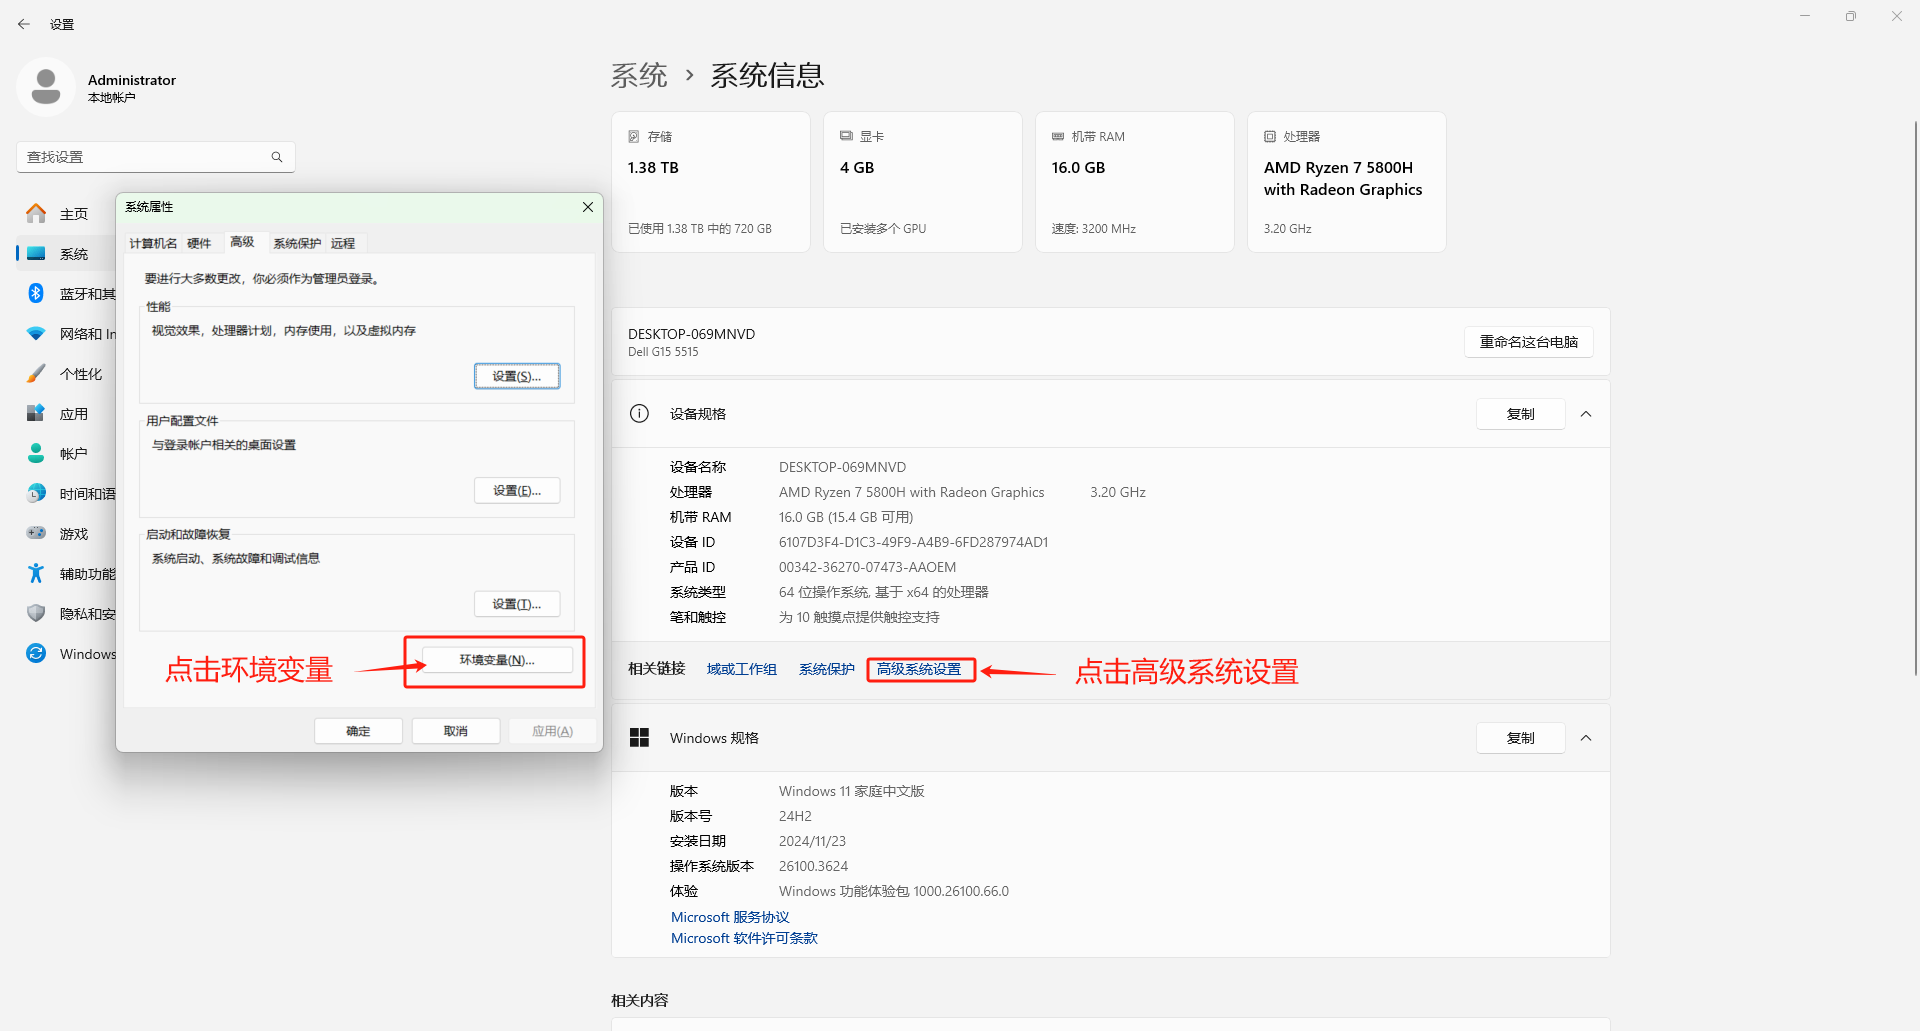Open the 域或工作组 link
Image resolution: width=1920 pixels, height=1031 pixels.
742,669
